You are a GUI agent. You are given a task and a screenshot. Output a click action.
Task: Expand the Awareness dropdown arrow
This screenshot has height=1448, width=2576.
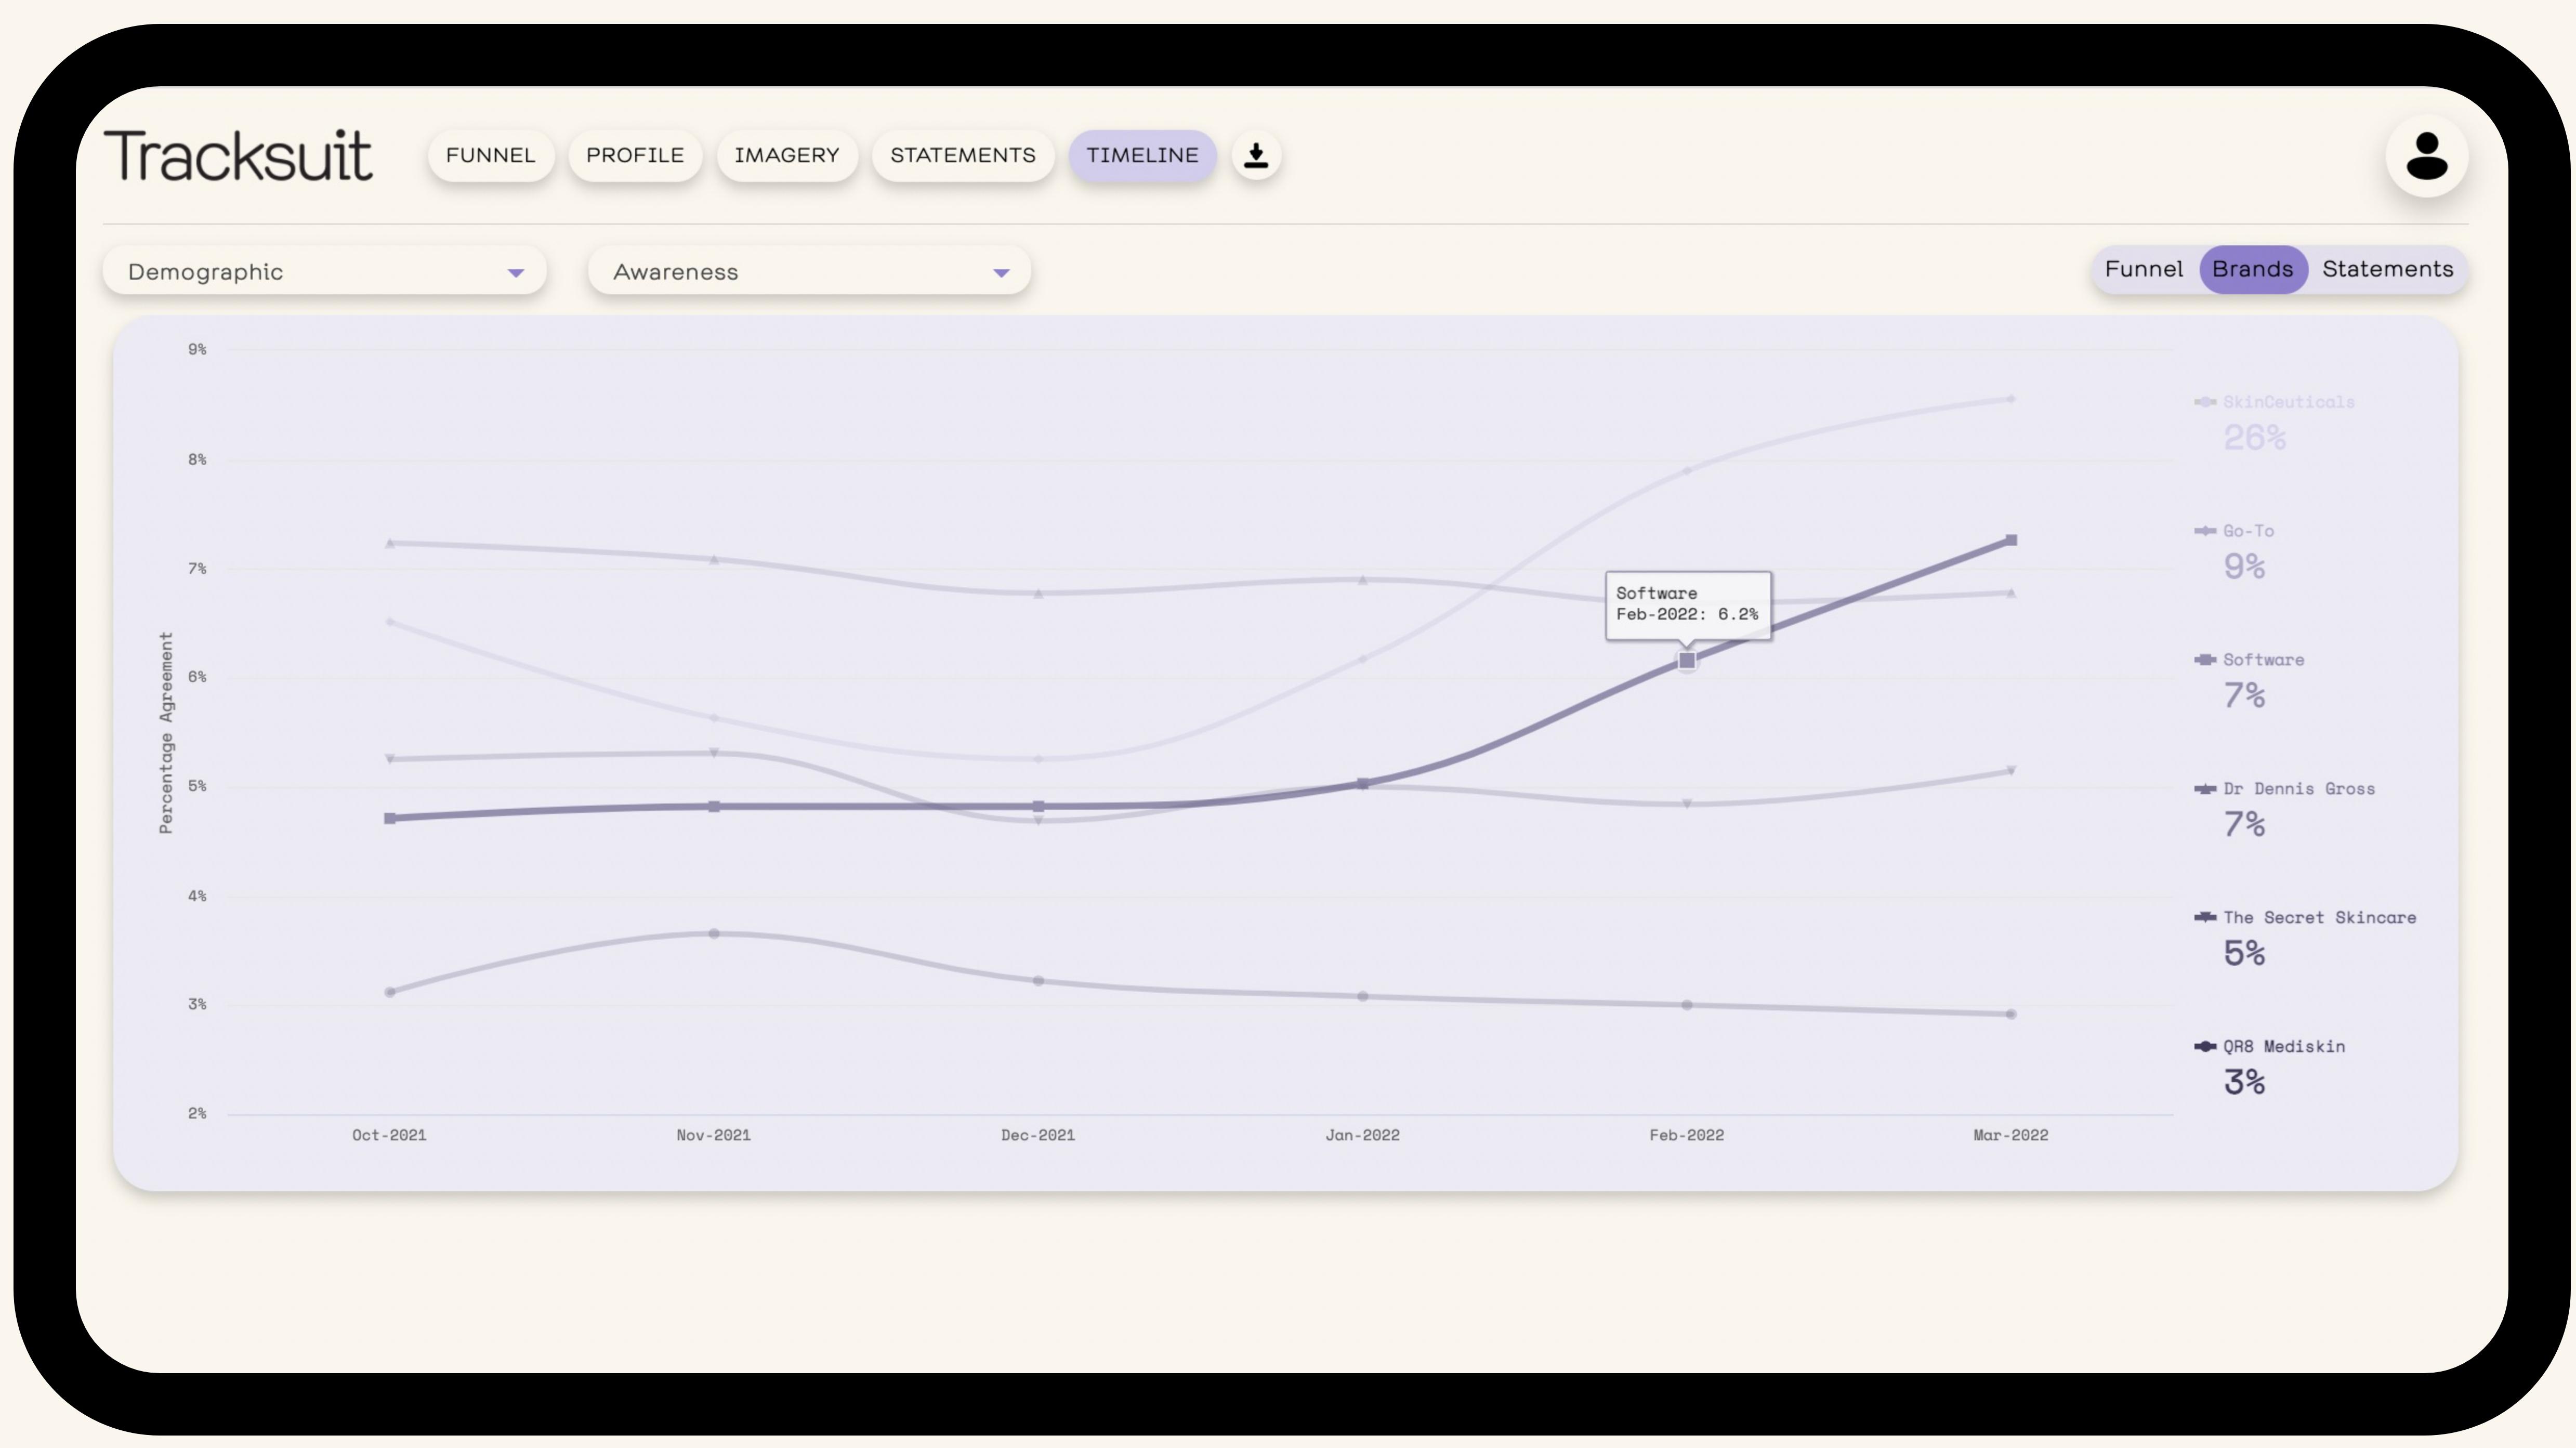tap(1000, 273)
